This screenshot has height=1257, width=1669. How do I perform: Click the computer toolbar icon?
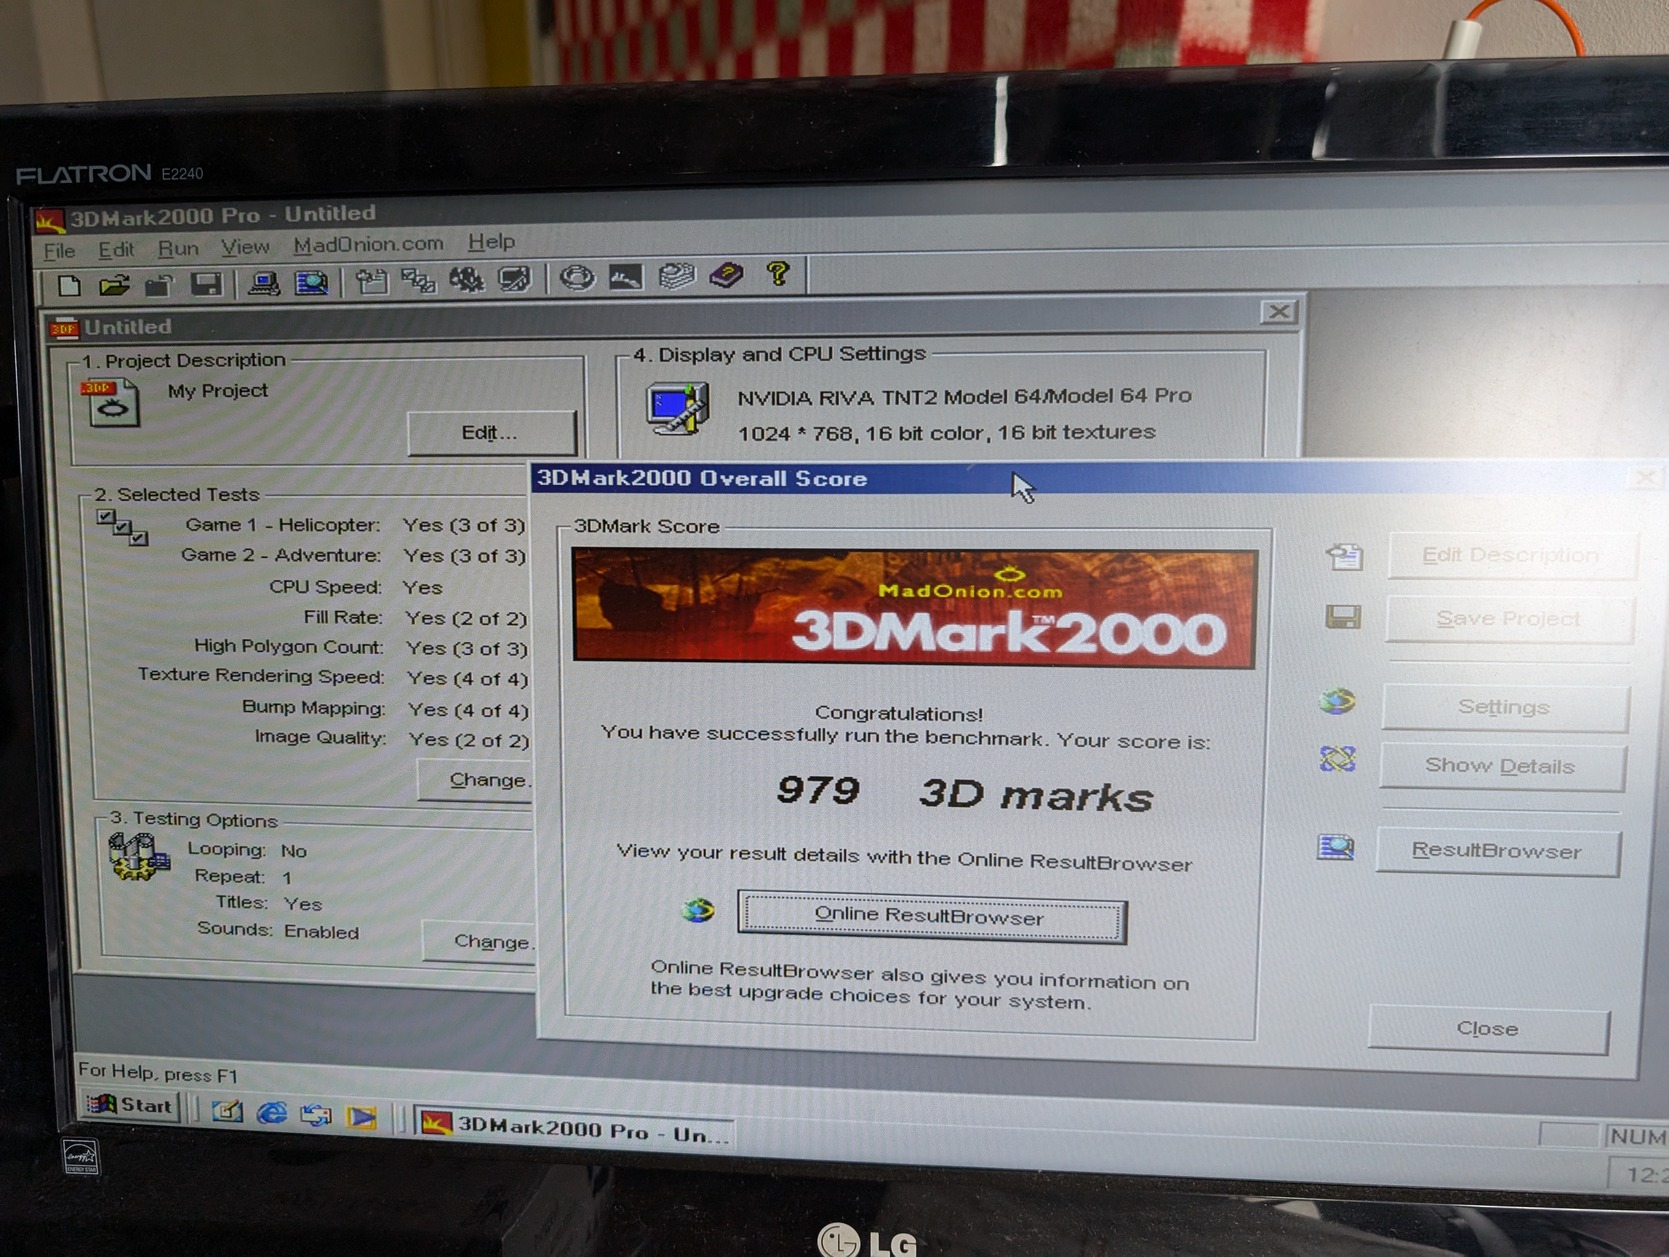(x=263, y=283)
